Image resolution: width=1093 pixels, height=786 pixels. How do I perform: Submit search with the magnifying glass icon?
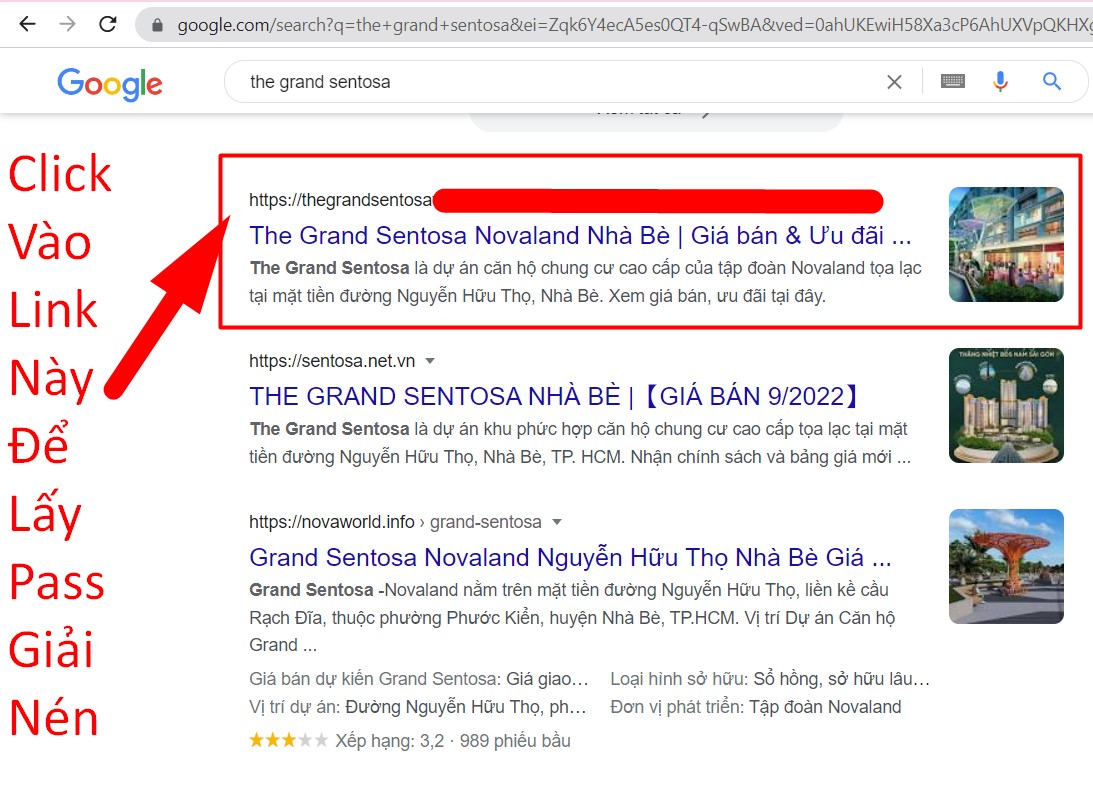pyautogui.click(x=1052, y=82)
